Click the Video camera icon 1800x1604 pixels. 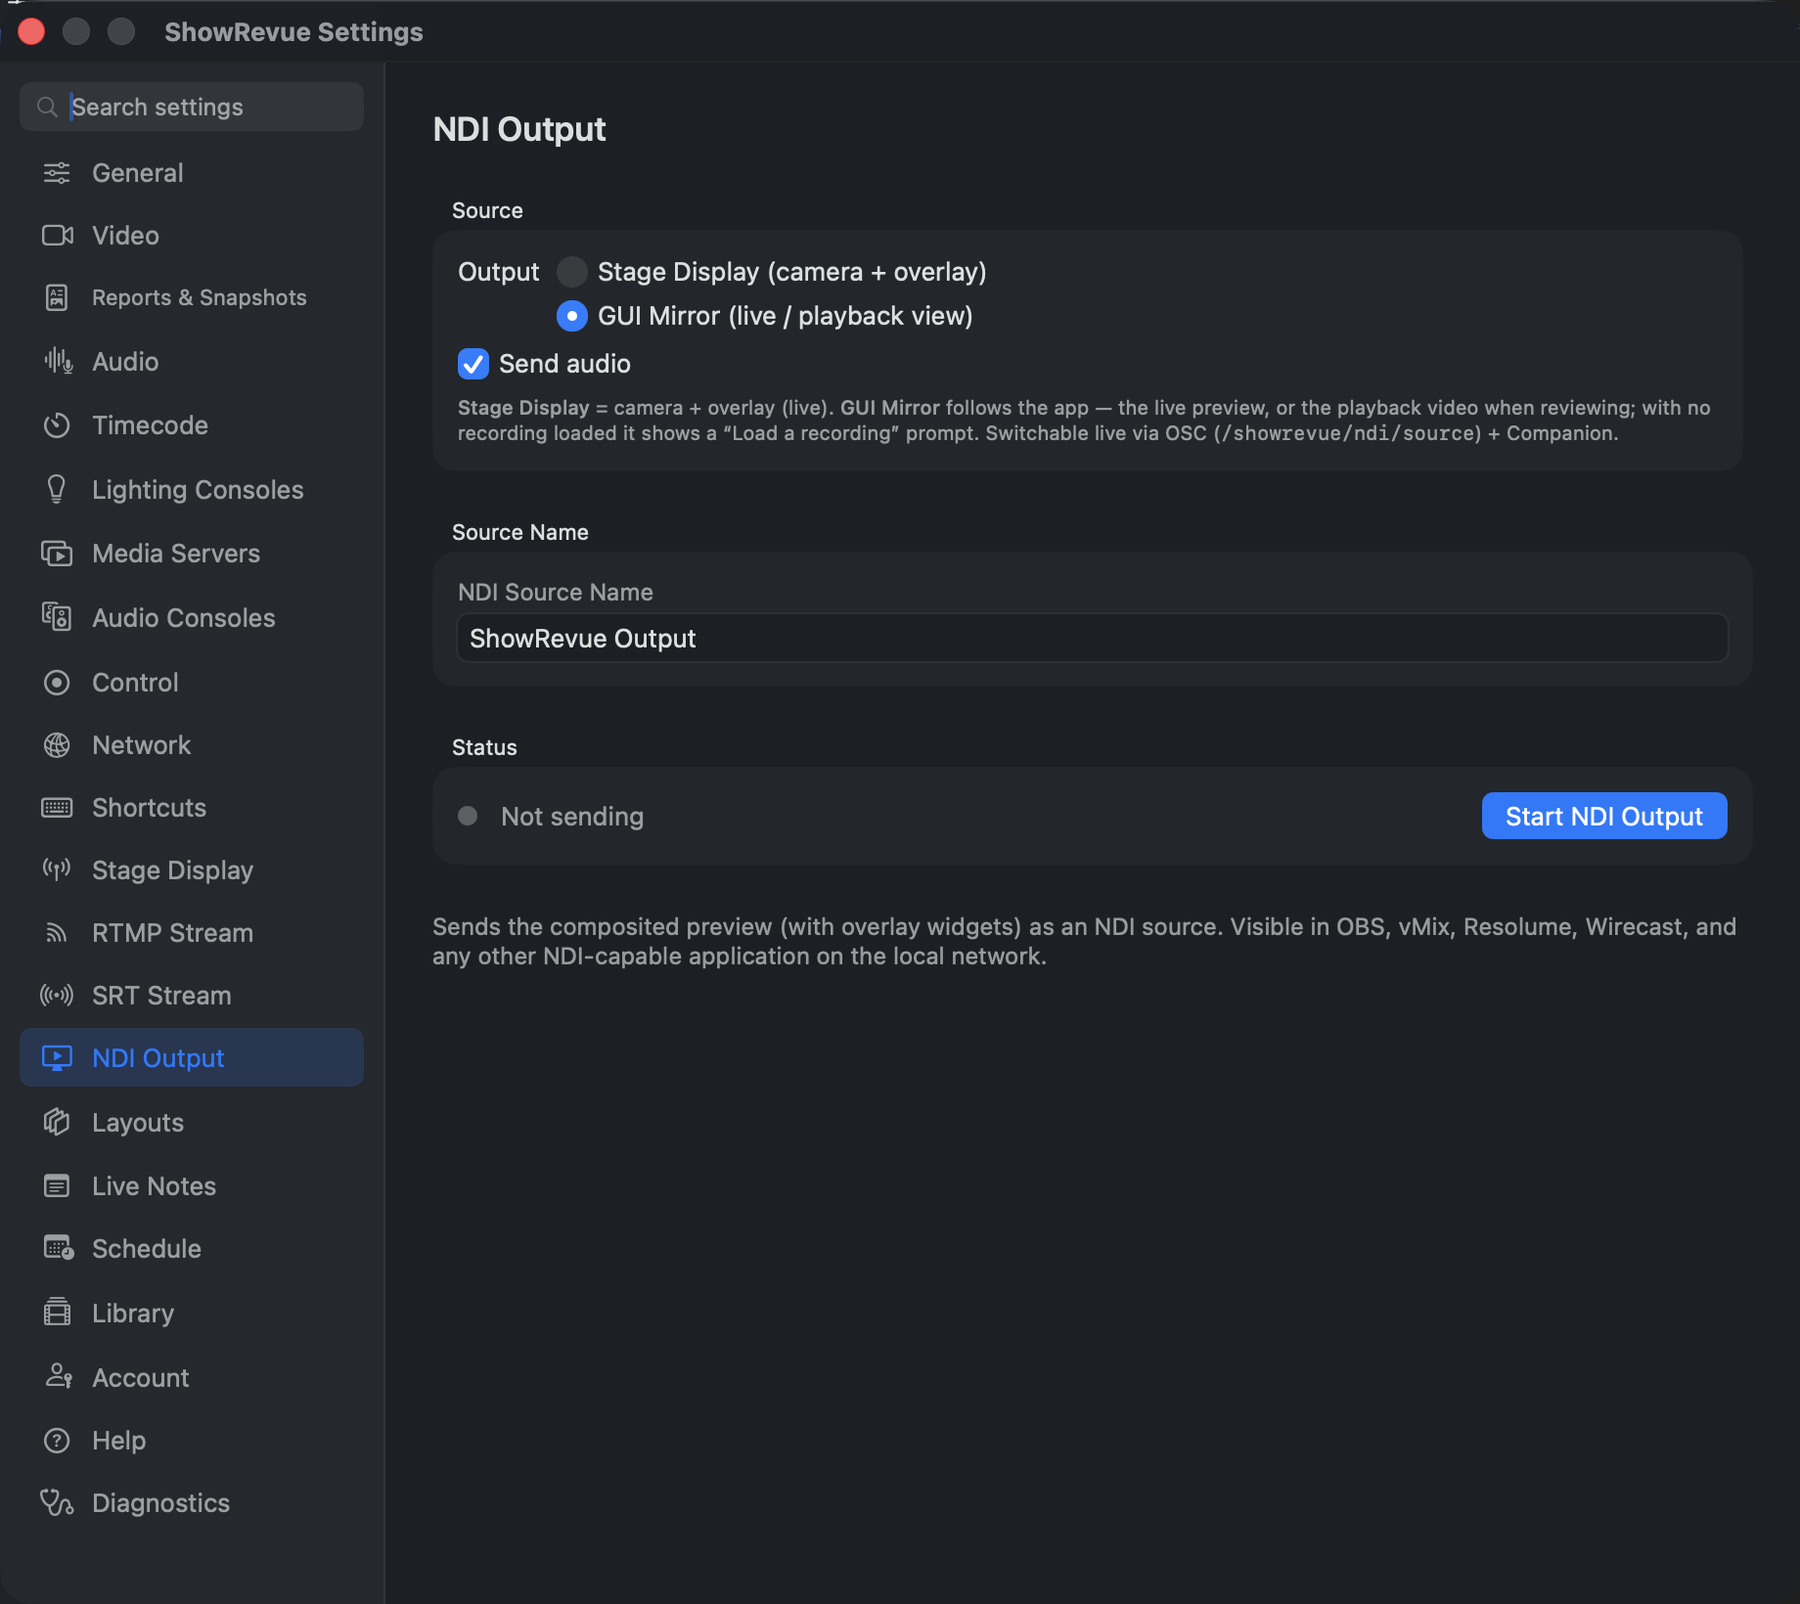click(x=57, y=235)
